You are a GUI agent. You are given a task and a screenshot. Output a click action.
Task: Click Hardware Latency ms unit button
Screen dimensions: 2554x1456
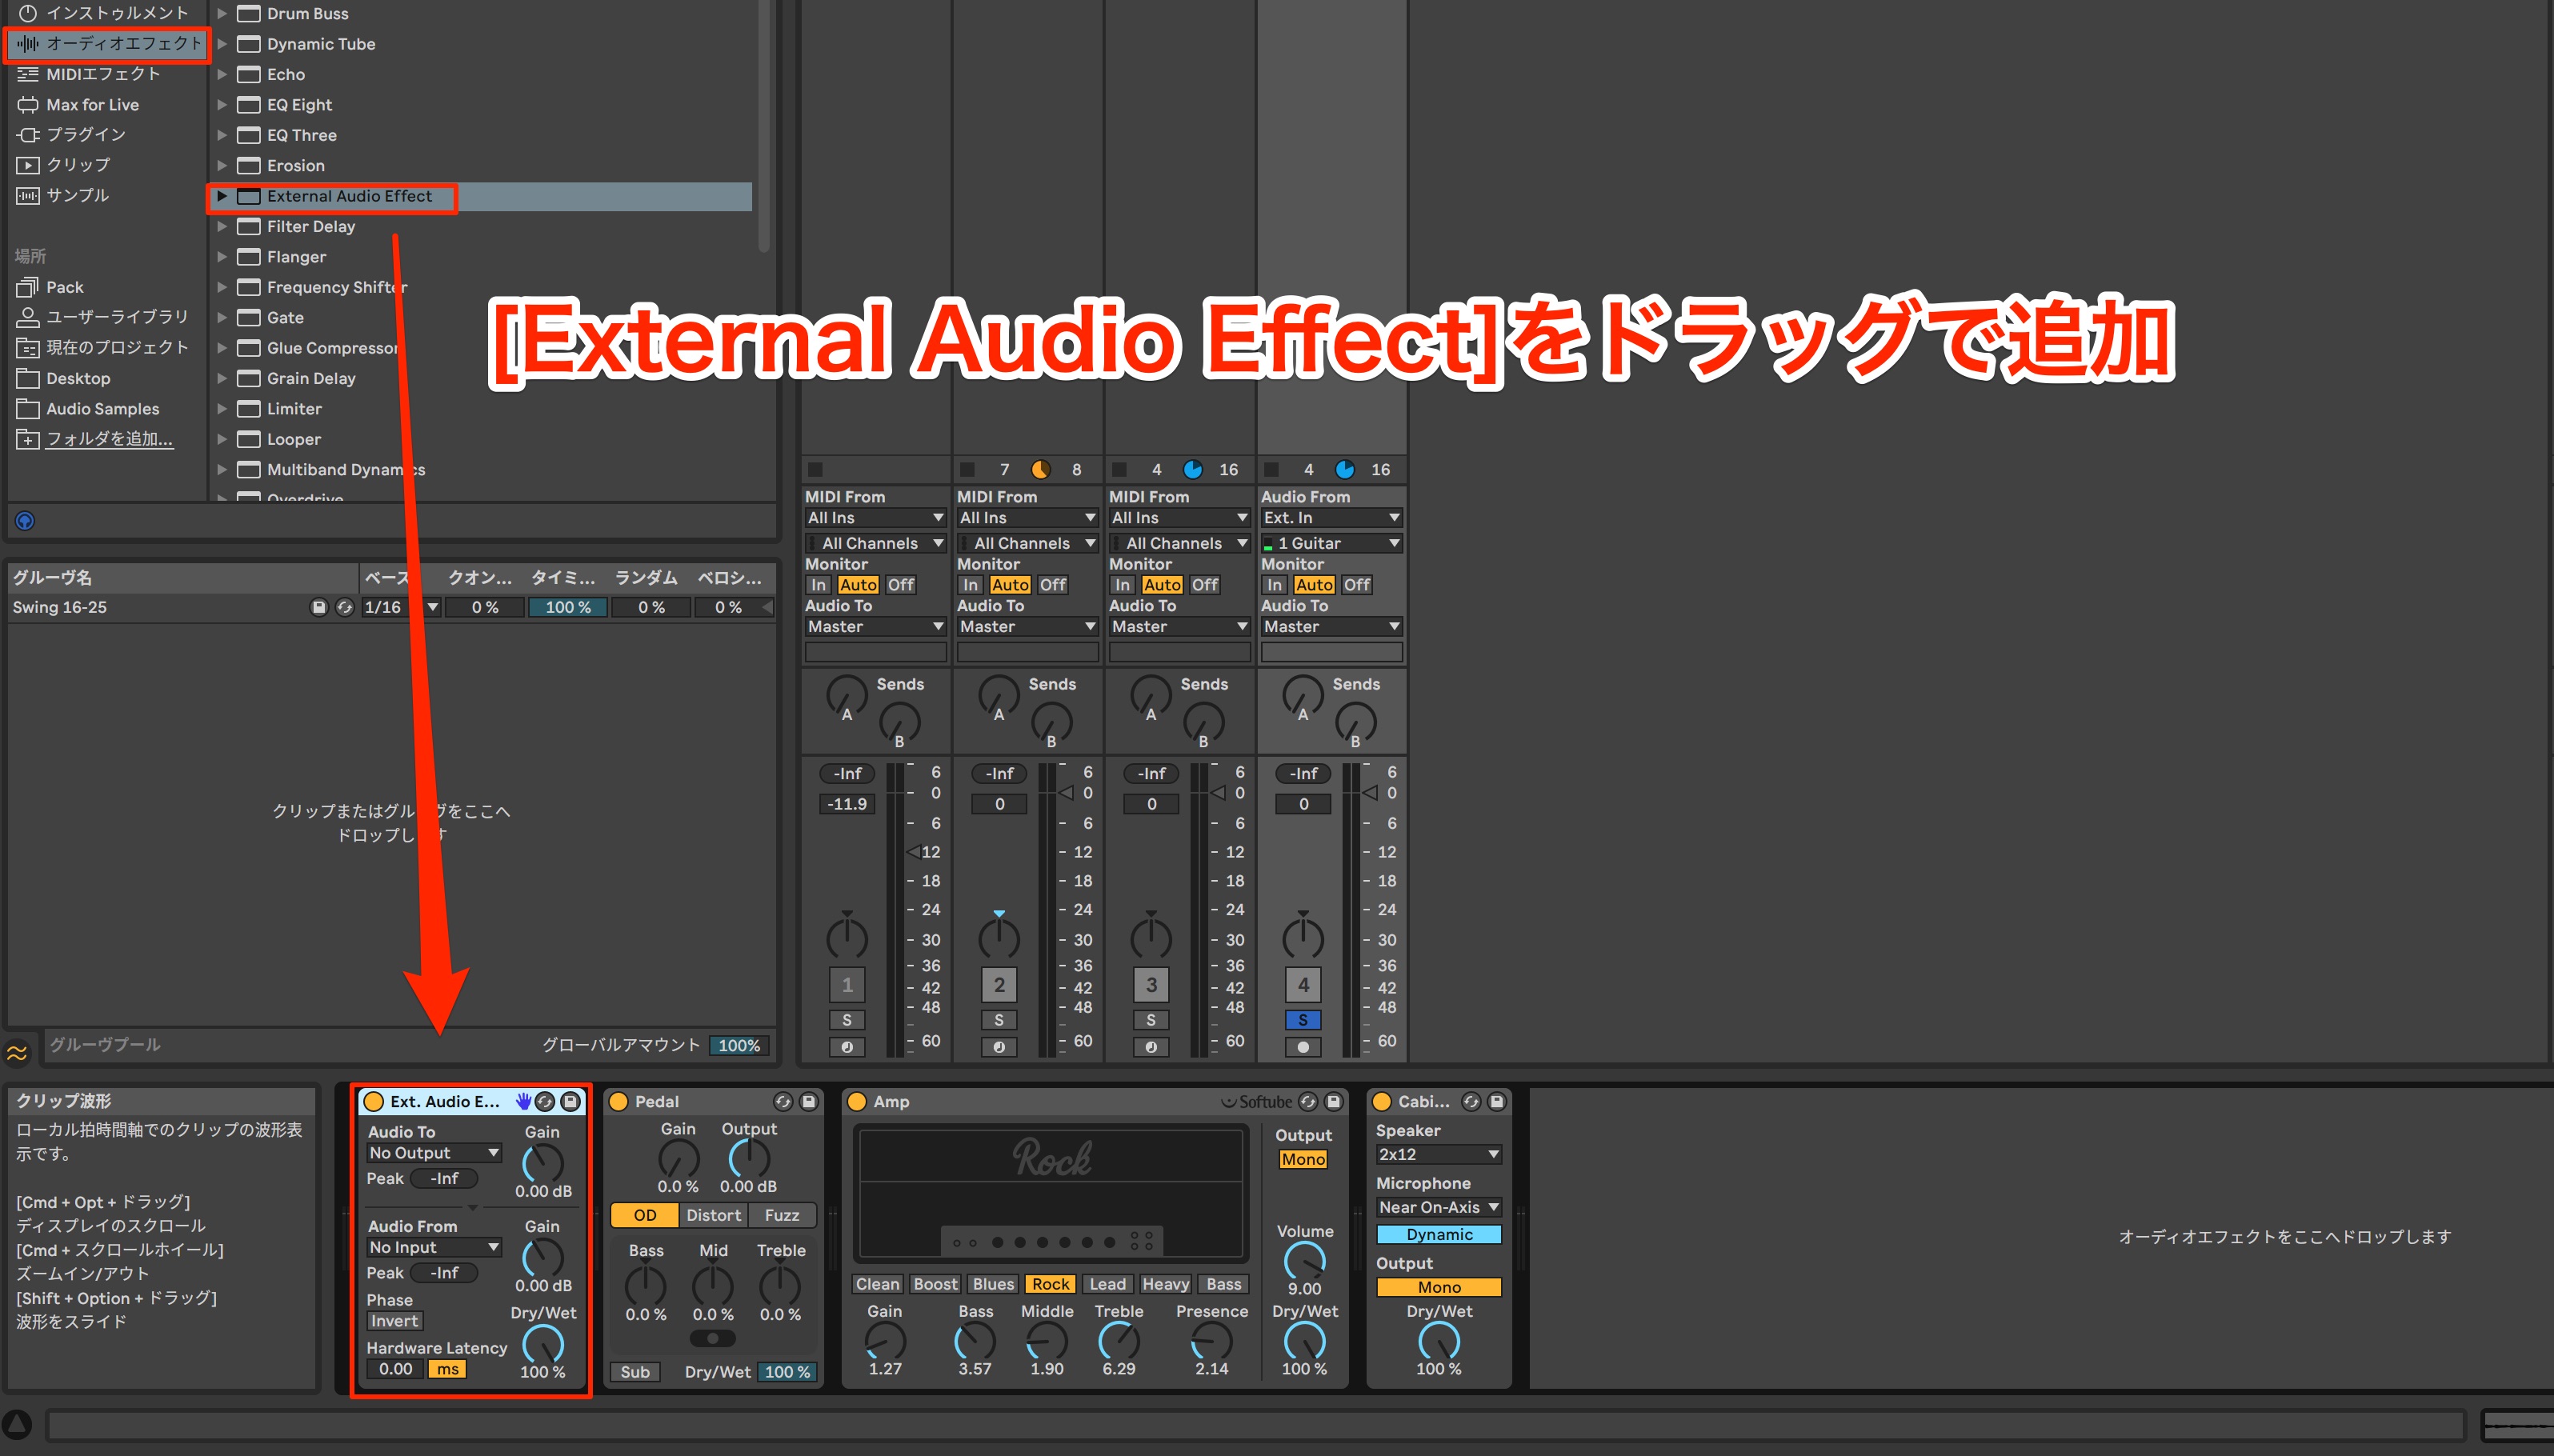click(447, 1369)
